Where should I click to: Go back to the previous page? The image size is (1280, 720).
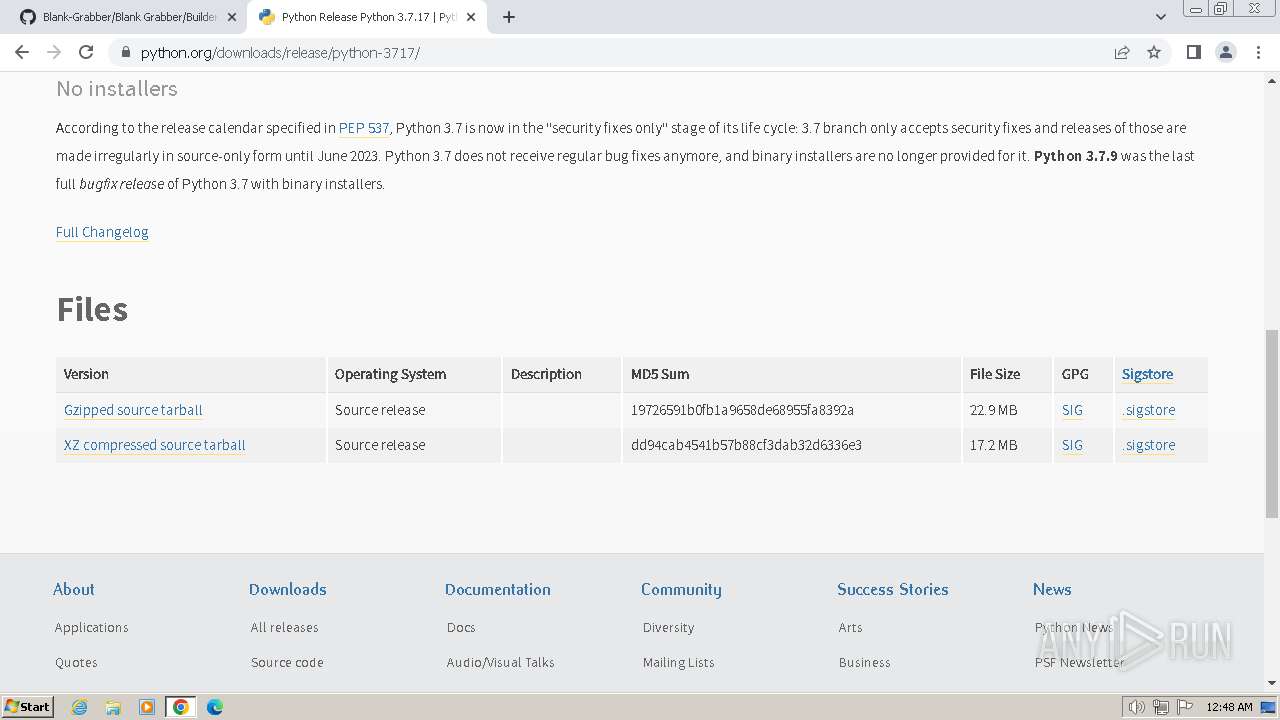tap(22, 52)
